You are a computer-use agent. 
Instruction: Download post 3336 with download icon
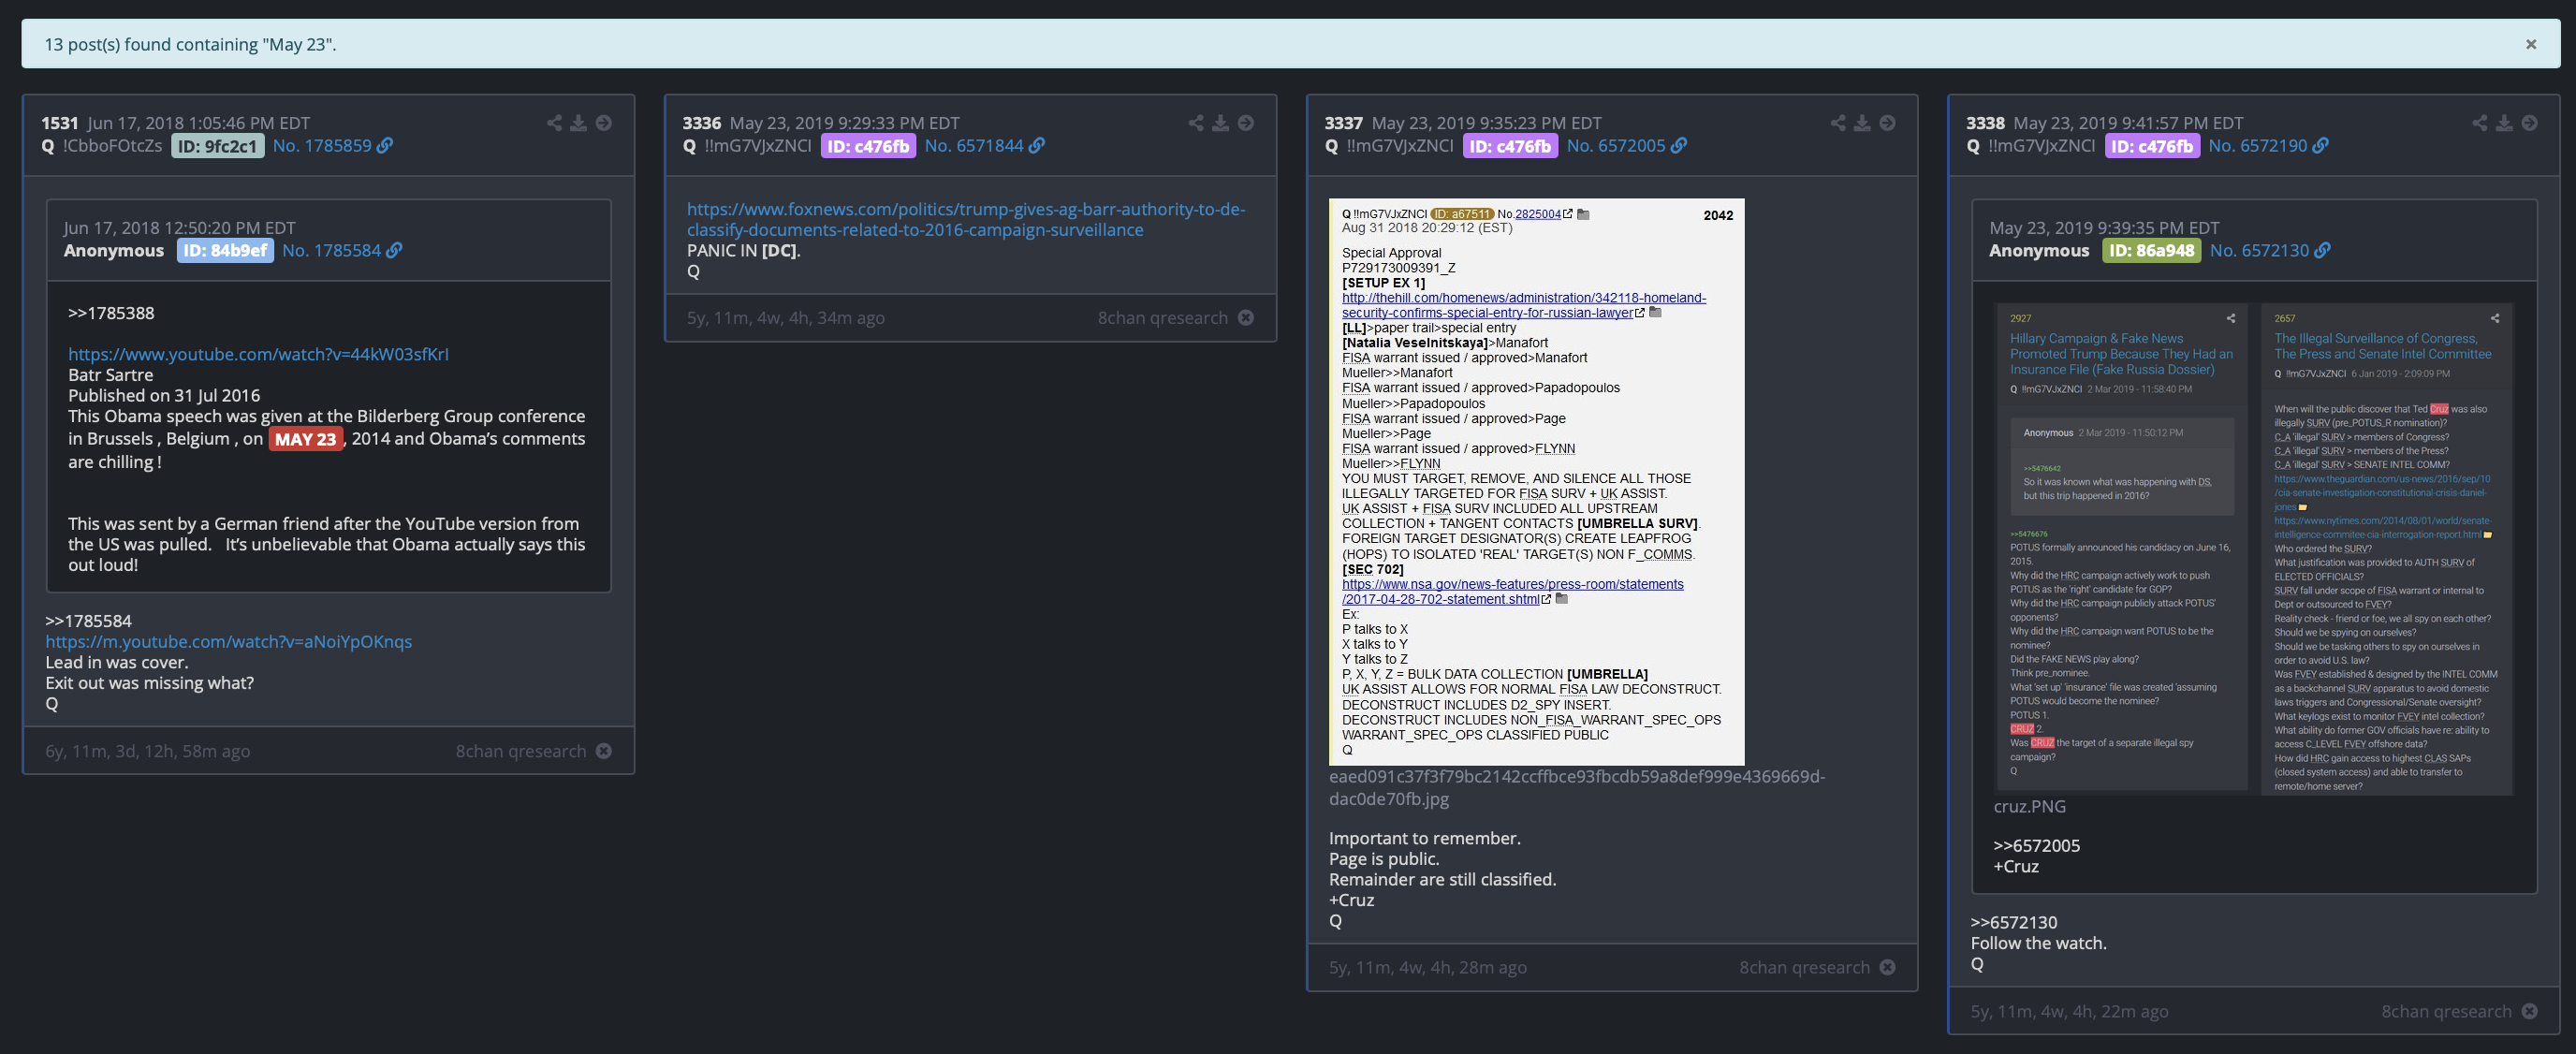pos(1221,123)
